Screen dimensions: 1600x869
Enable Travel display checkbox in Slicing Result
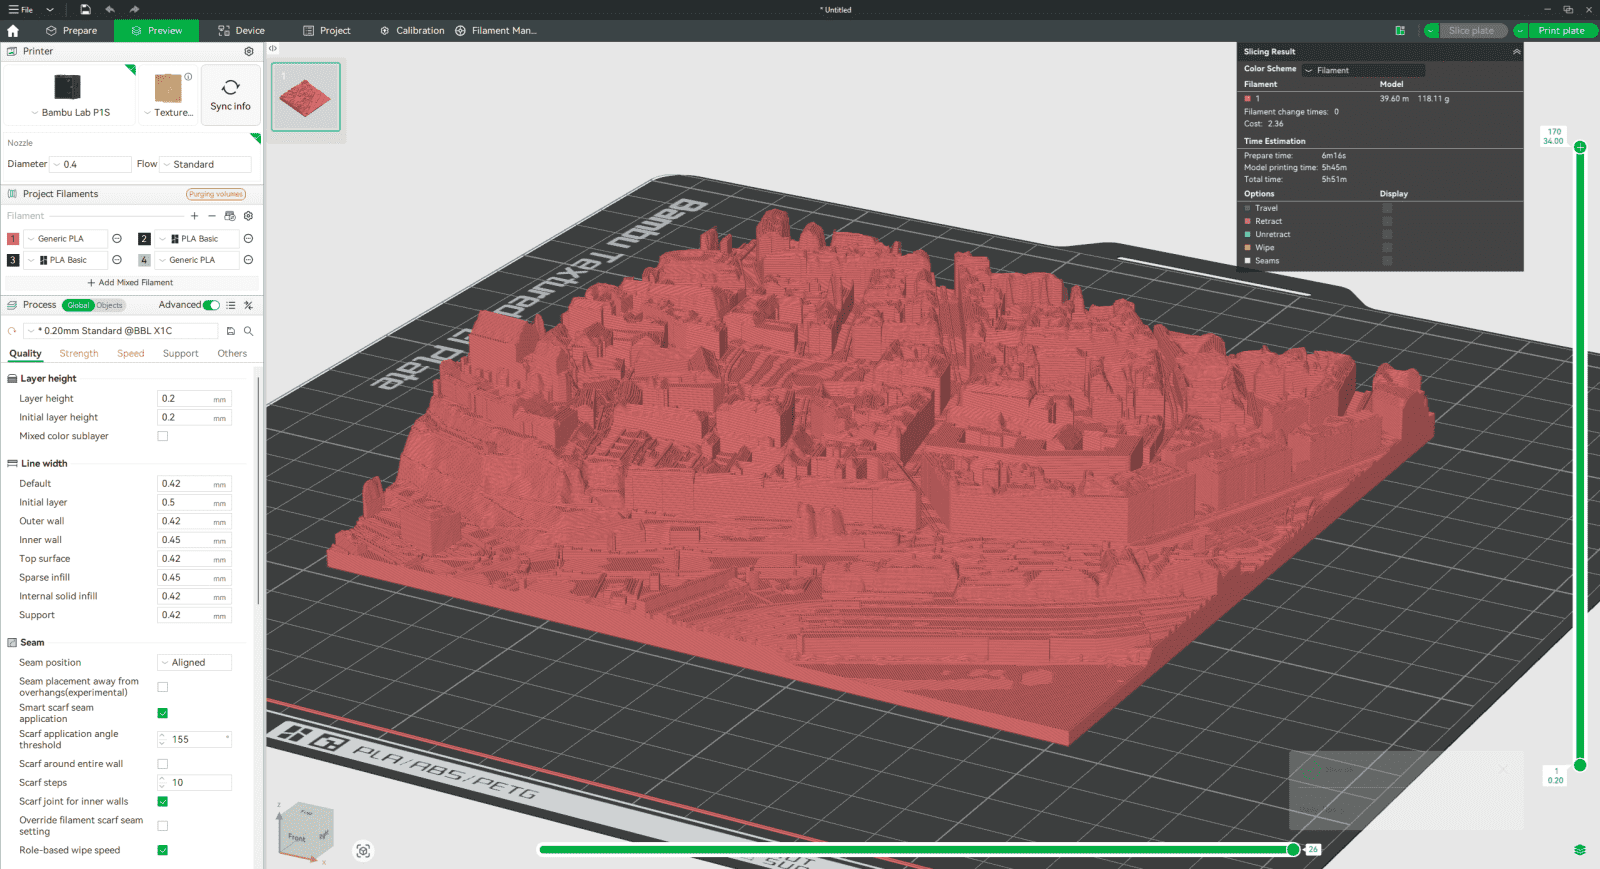click(x=1387, y=208)
